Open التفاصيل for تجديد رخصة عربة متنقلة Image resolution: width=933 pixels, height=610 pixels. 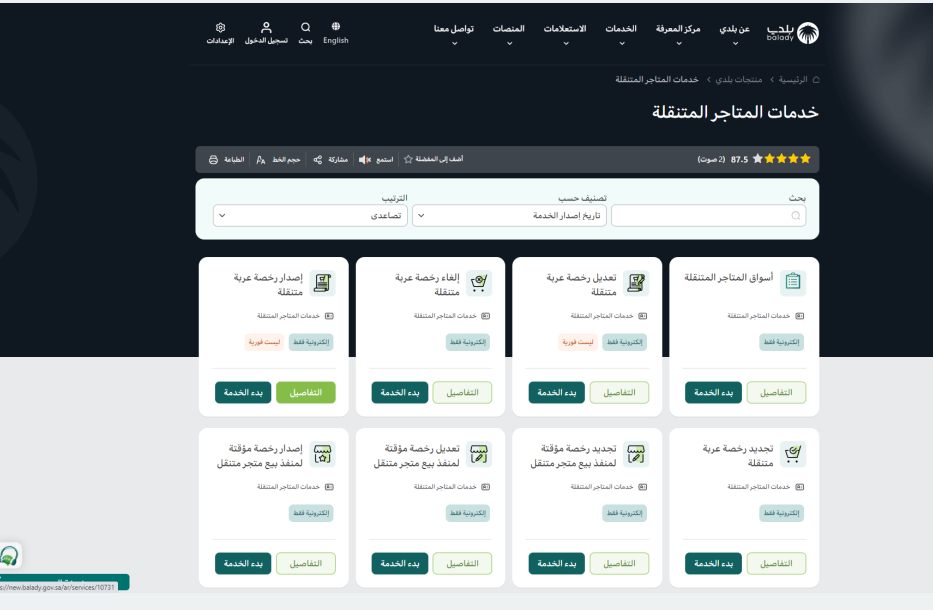(776, 564)
